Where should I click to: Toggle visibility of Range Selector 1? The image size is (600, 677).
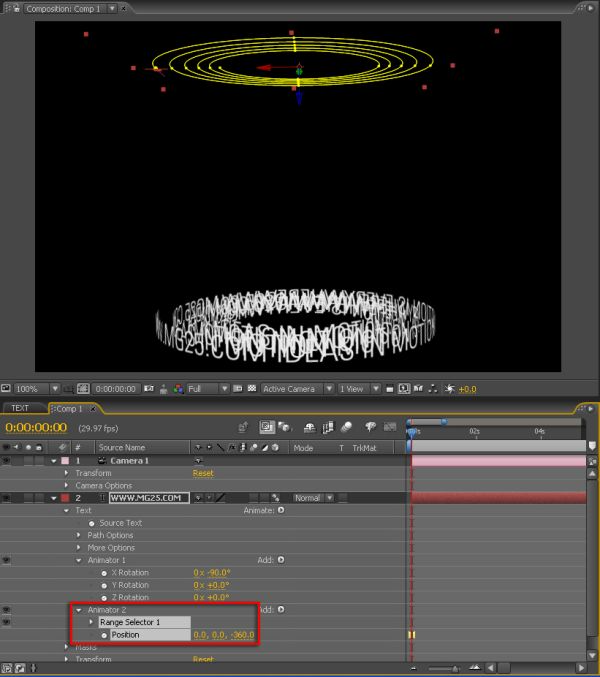(x=6, y=622)
